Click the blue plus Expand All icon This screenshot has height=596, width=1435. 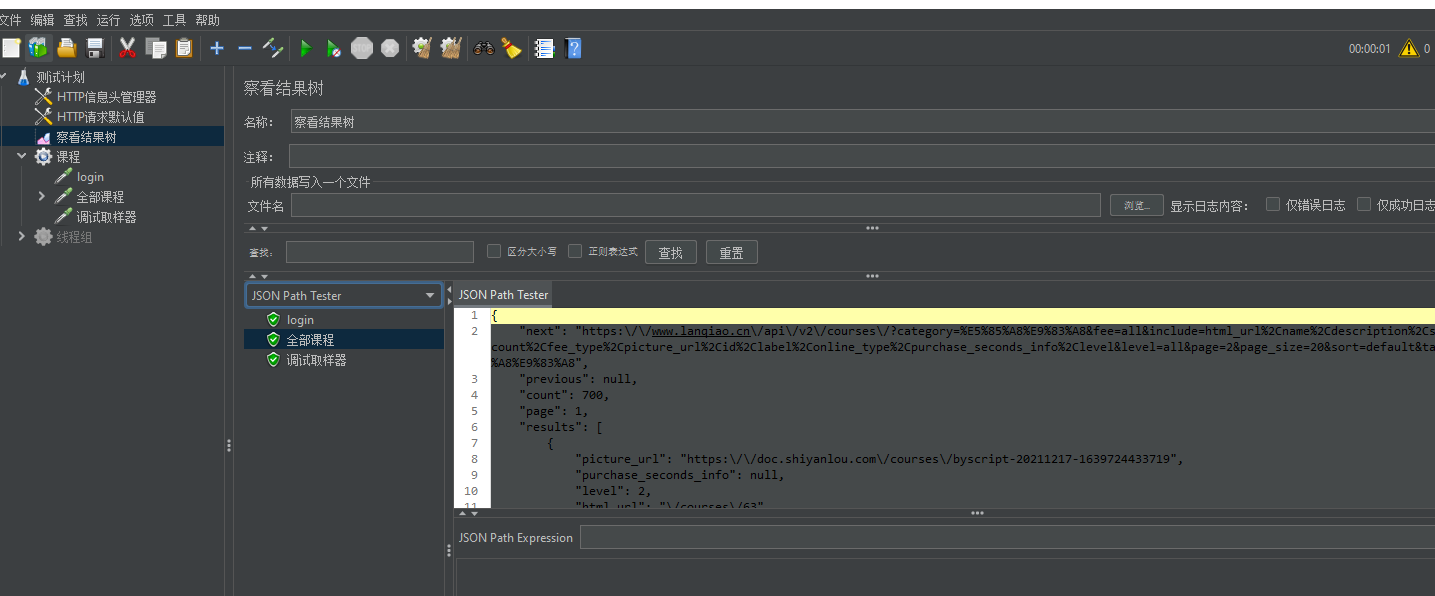[217, 47]
